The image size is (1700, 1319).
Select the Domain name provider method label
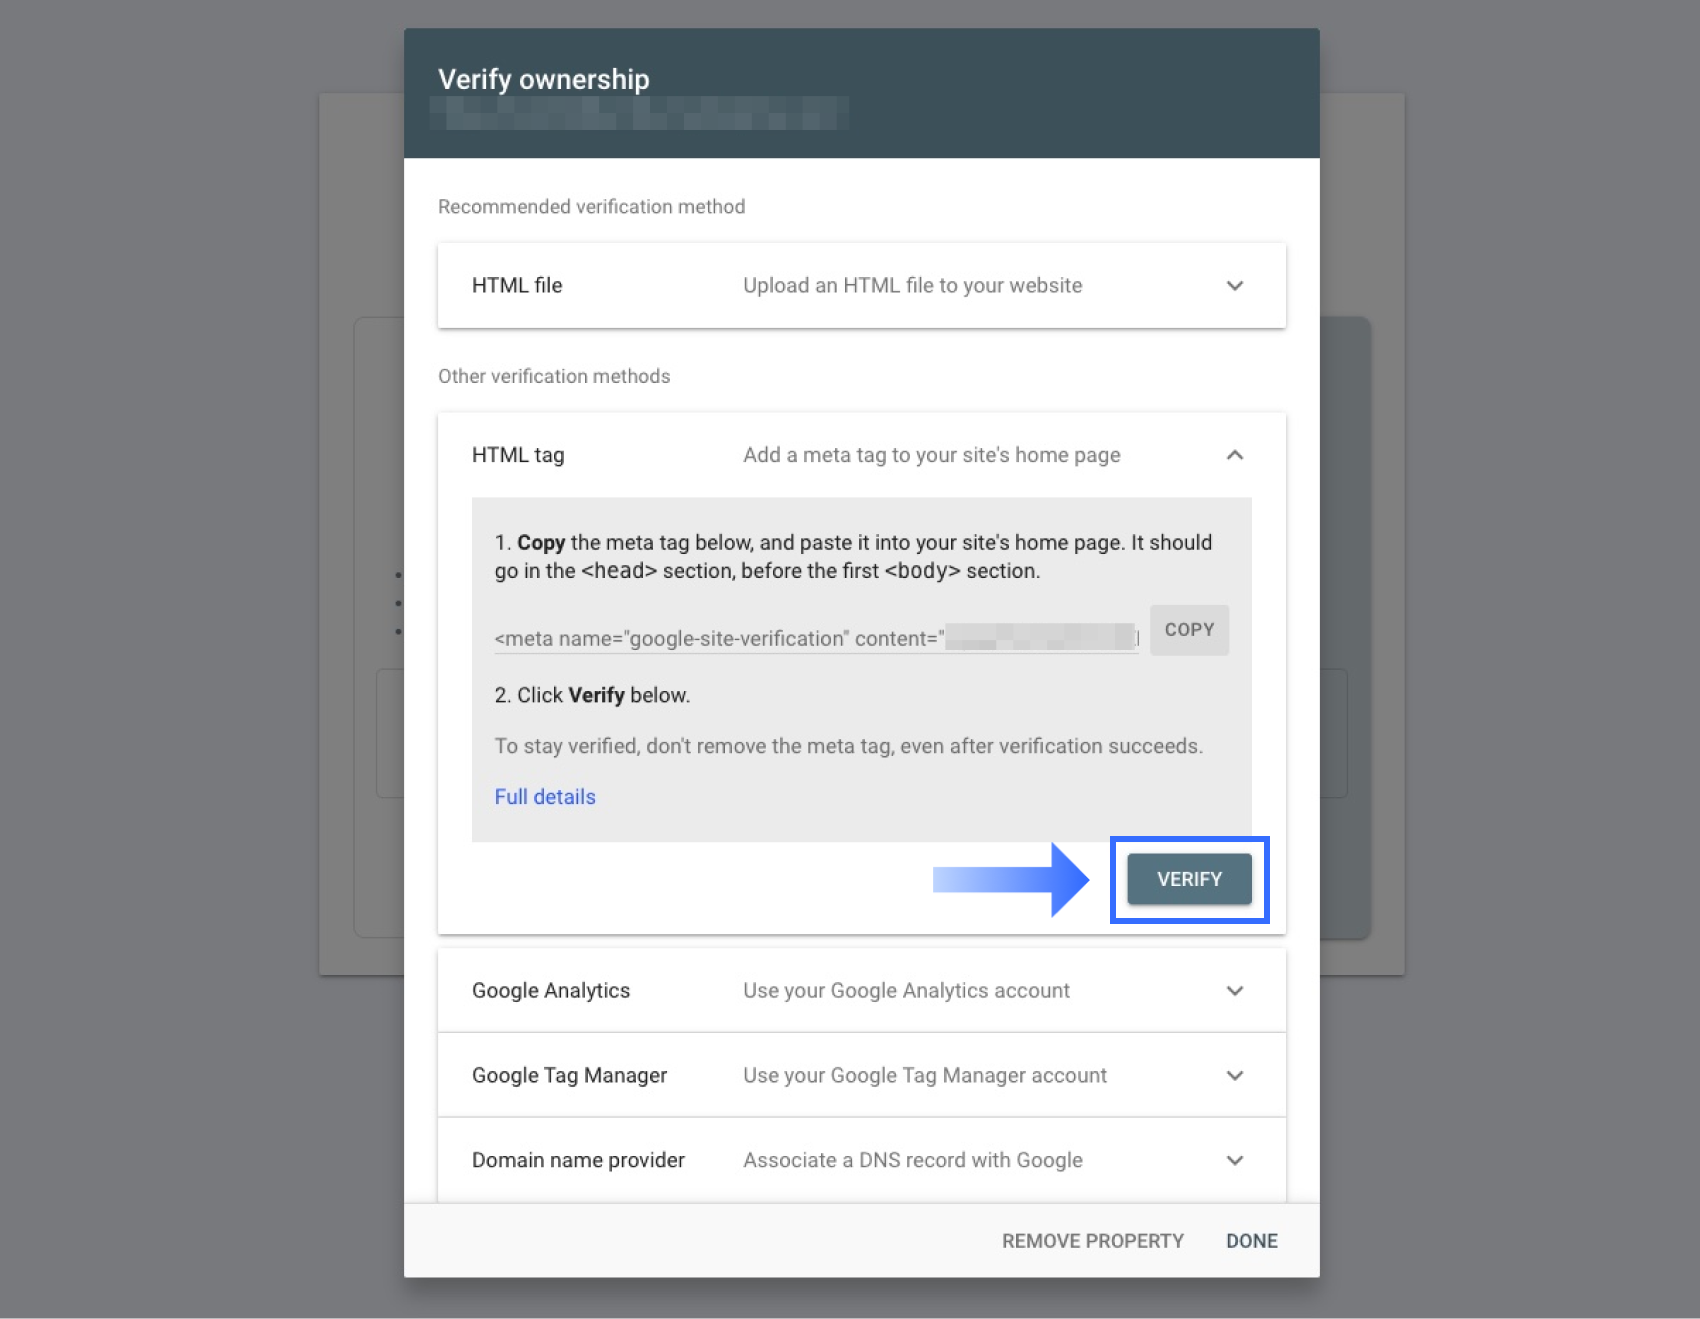[578, 1161]
